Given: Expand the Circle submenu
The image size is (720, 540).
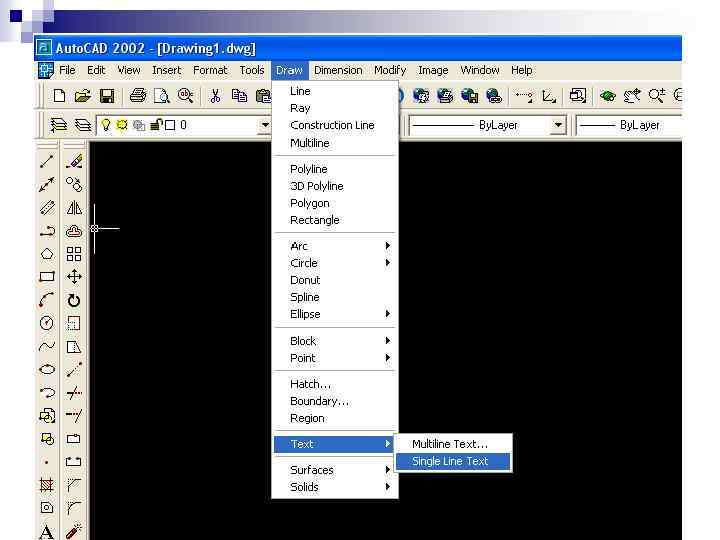Looking at the screenshot, I should [x=334, y=263].
